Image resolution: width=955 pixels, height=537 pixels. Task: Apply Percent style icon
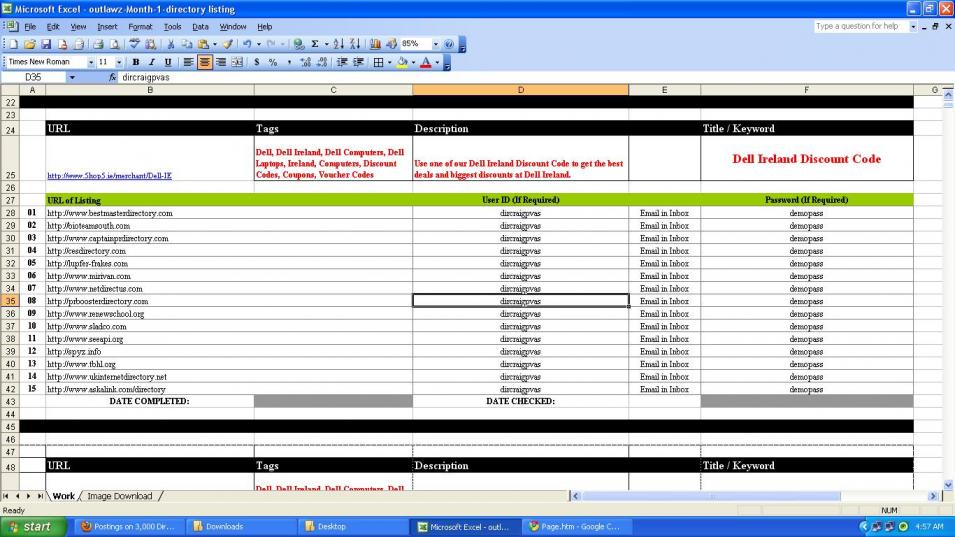click(x=273, y=62)
